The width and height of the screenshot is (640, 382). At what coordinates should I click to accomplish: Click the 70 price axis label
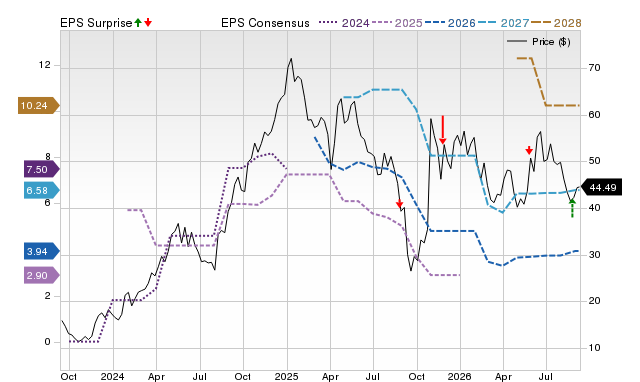(x=595, y=68)
